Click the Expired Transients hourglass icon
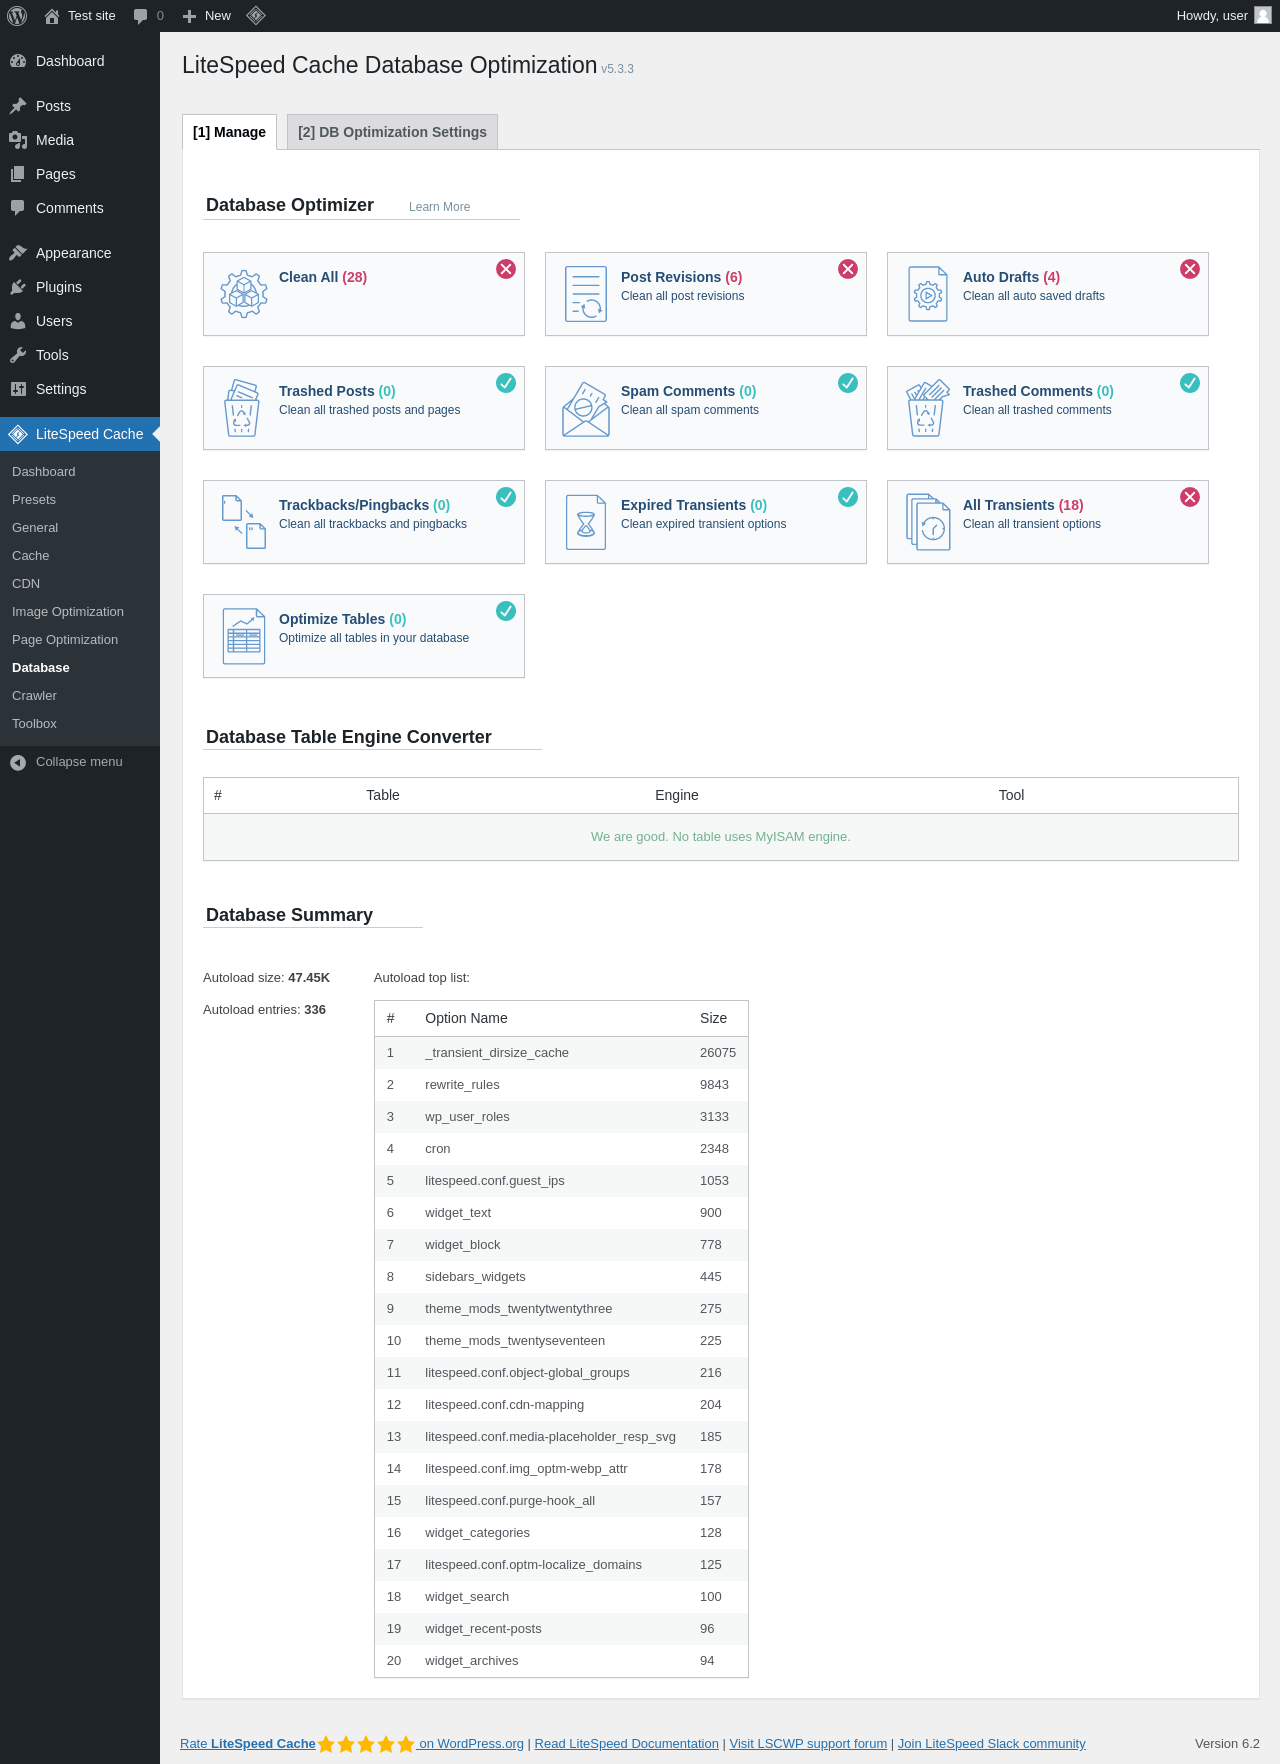The image size is (1280, 1764). [586, 522]
